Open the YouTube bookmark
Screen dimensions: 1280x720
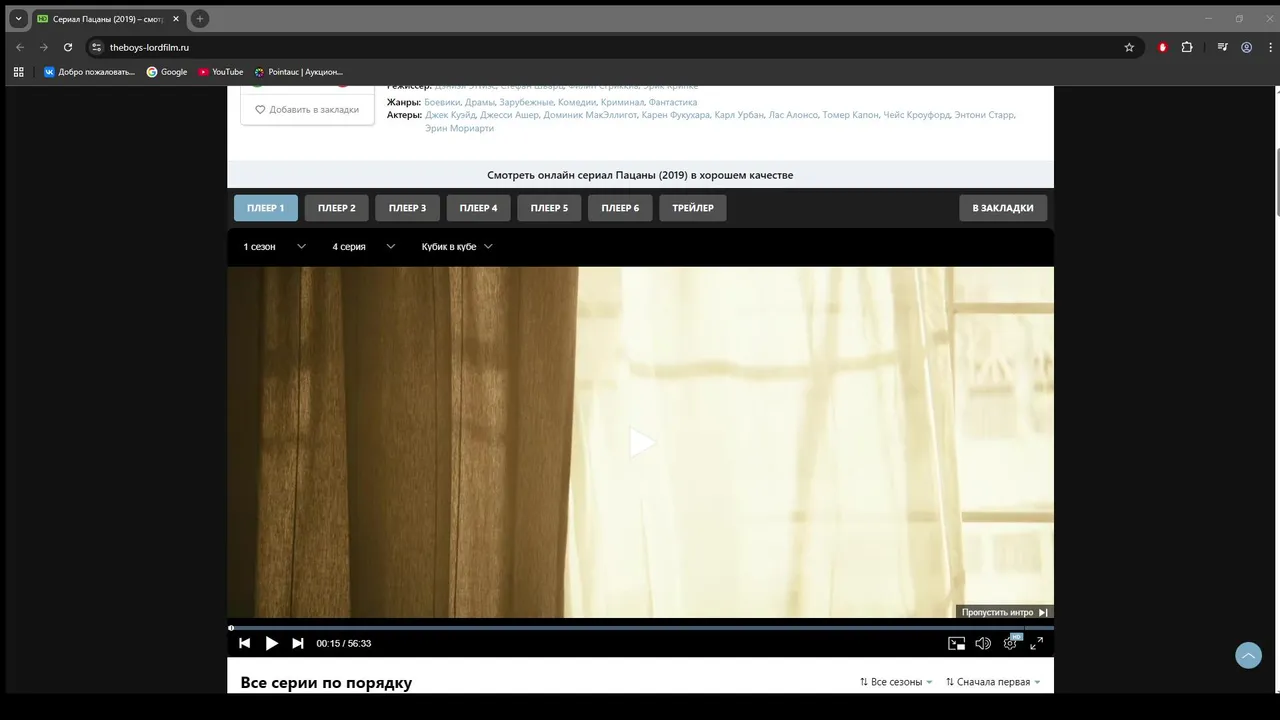click(x=221, y=72)
